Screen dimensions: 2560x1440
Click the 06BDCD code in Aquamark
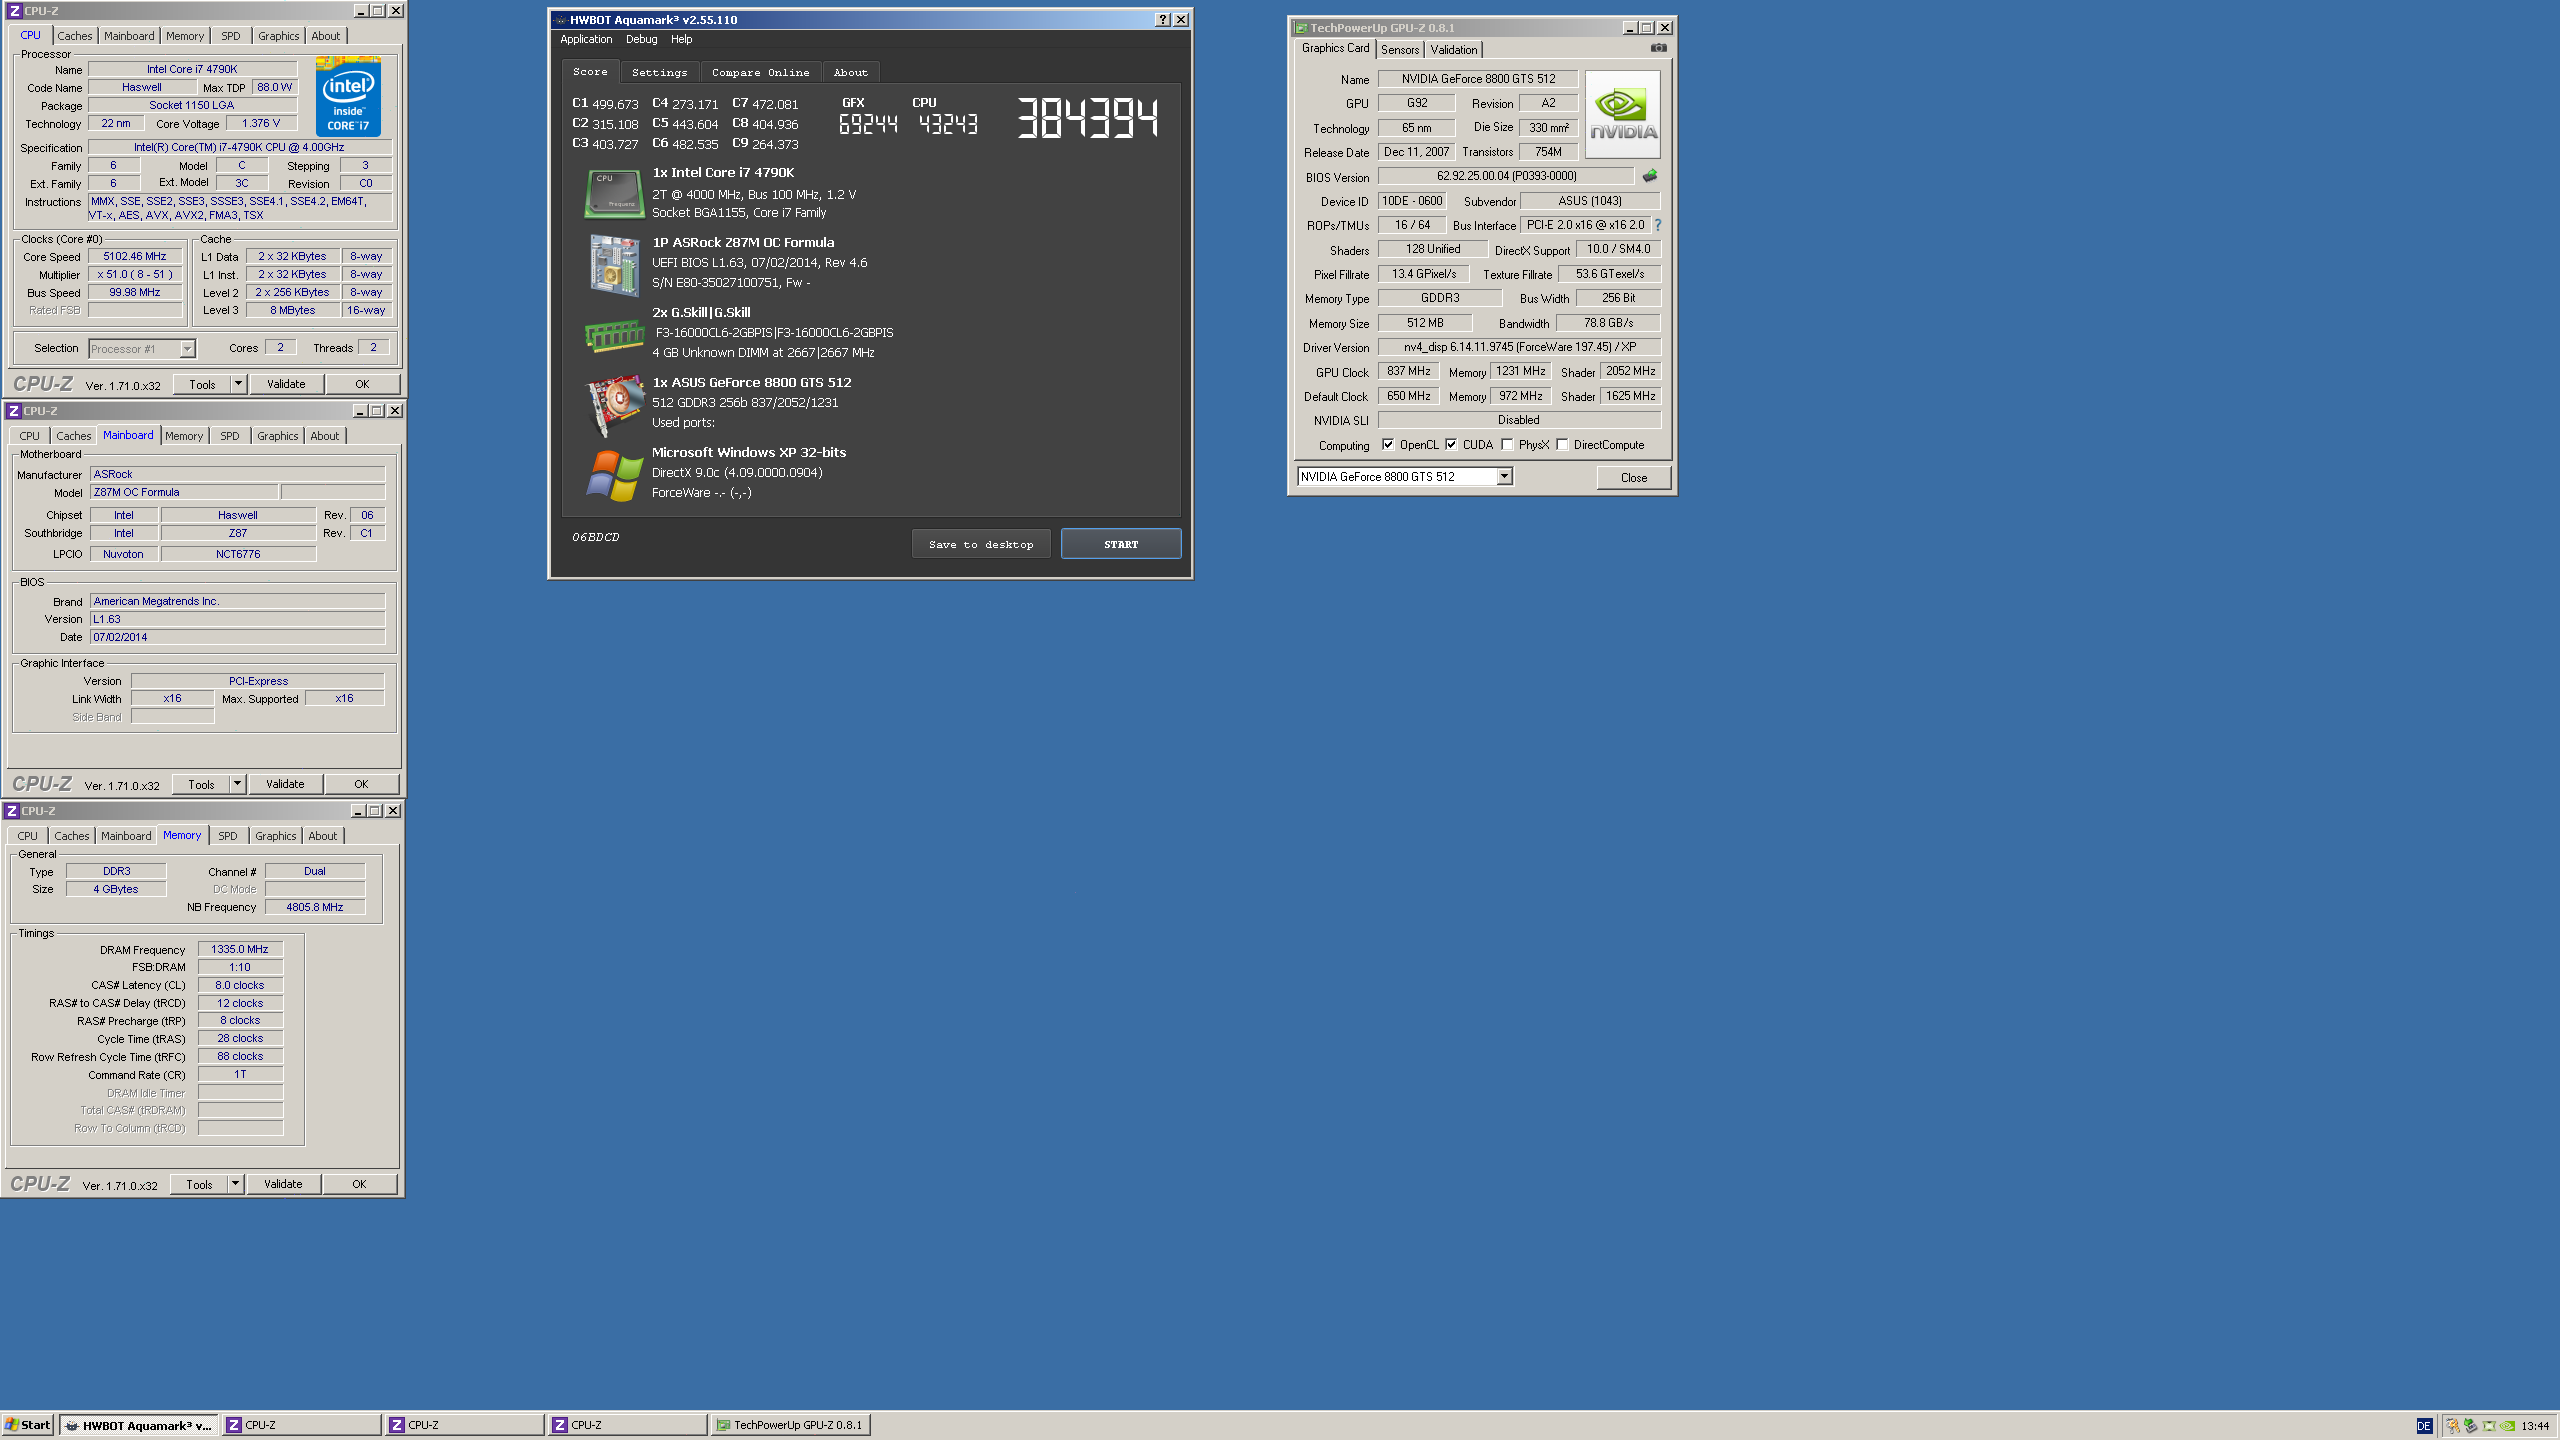coord(596,537)
